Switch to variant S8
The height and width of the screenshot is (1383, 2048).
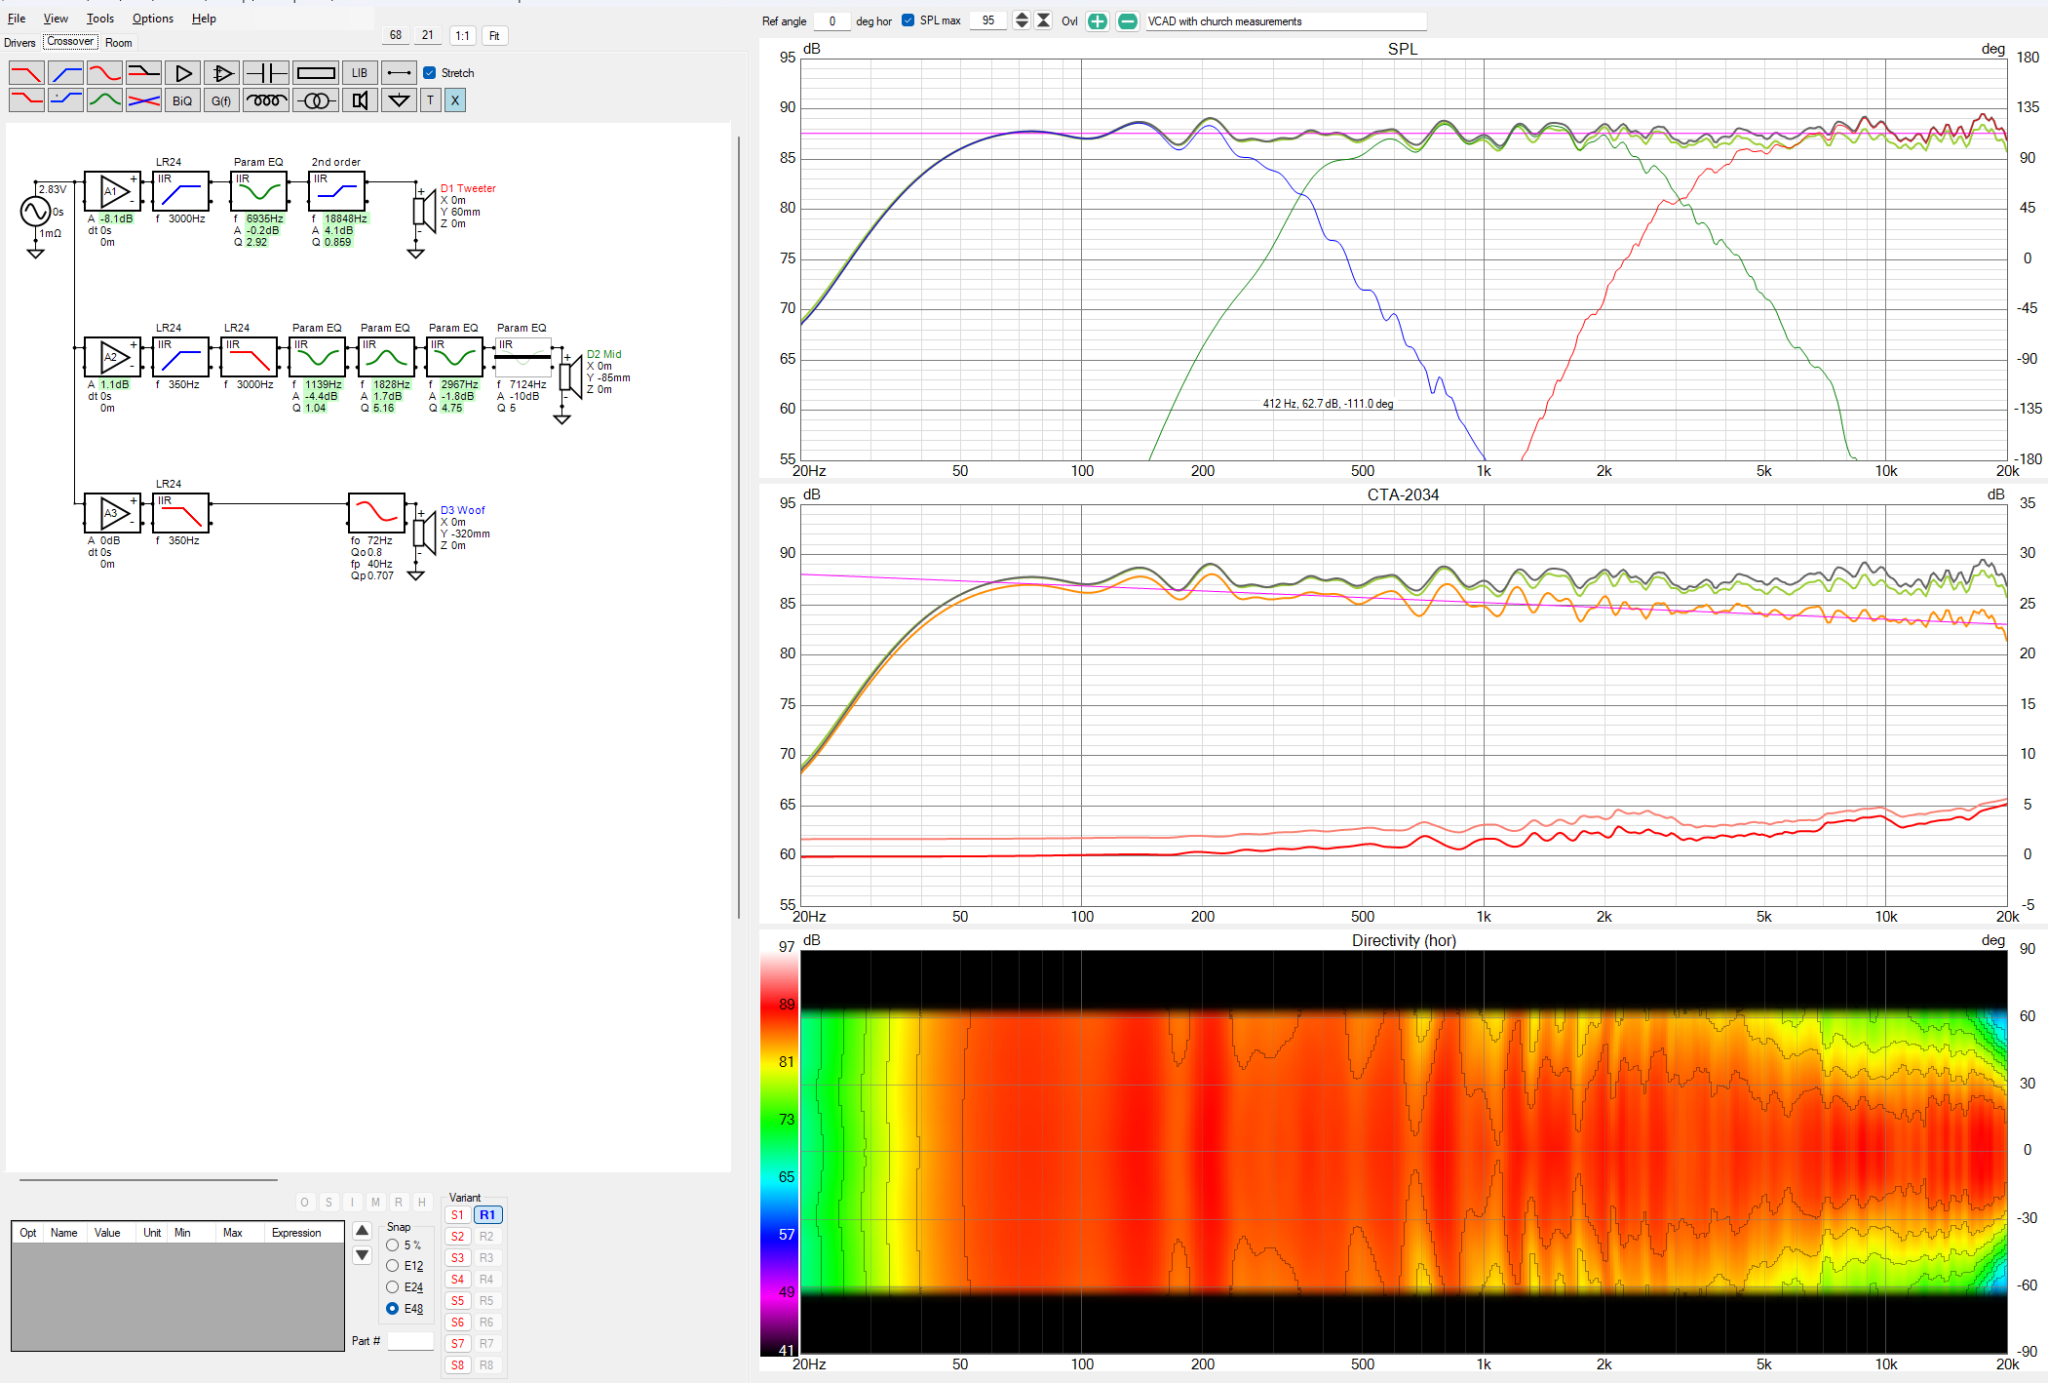point(457,1365)
